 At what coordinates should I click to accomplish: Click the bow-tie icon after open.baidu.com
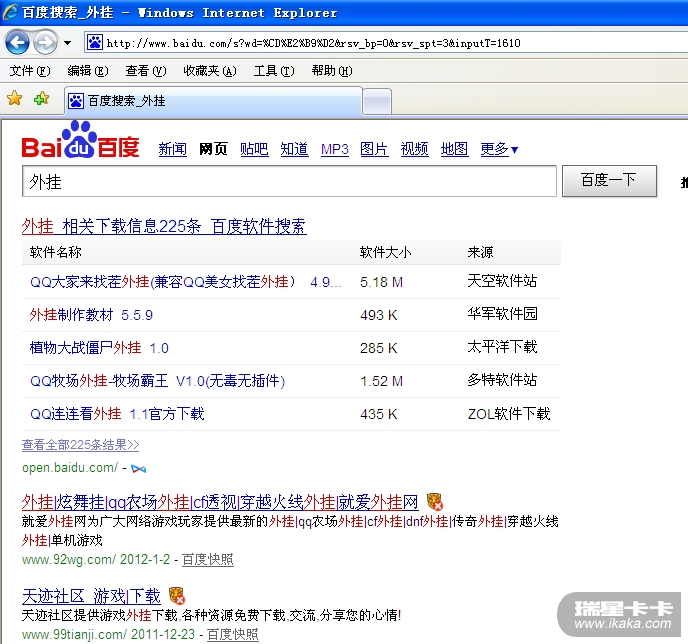click(139, 469)
